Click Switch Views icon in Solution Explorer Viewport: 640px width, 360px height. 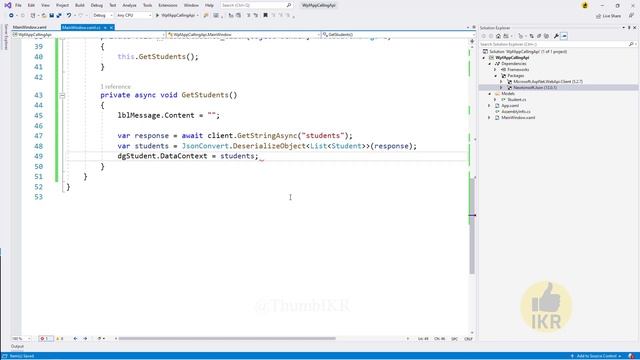pos(506,36)
